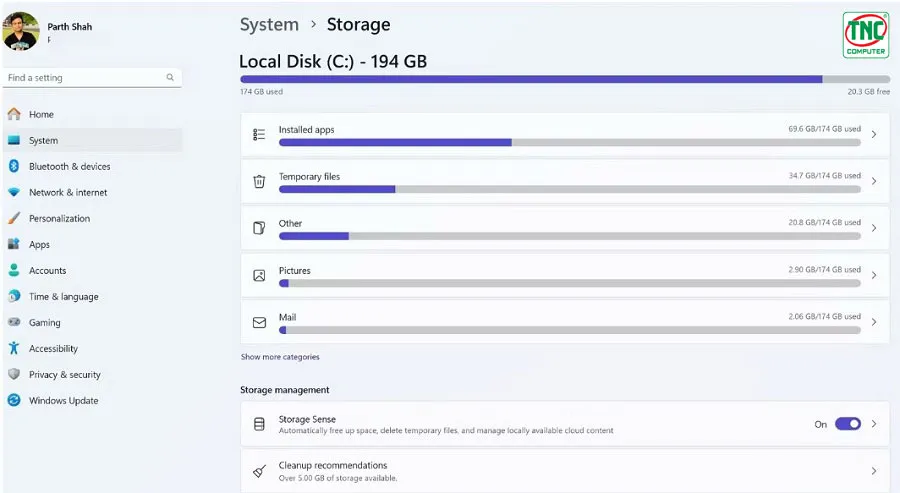Click the Find a setting search box
900x493 pixels.
point(92,77)
